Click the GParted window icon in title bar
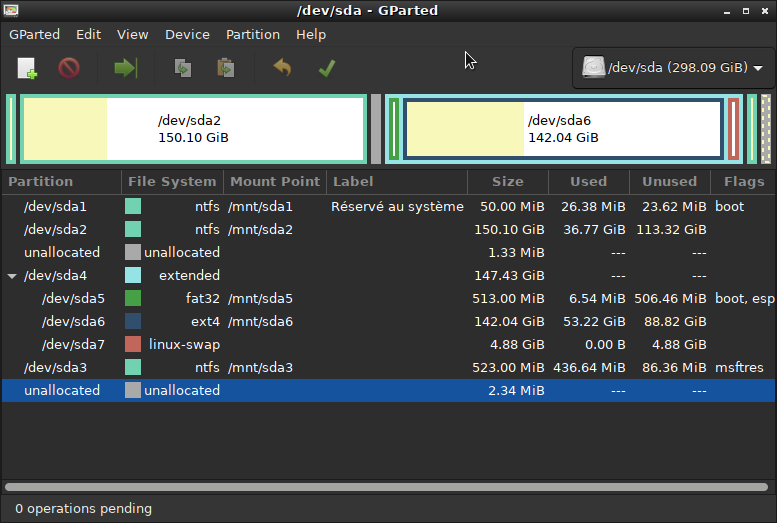 11,10
